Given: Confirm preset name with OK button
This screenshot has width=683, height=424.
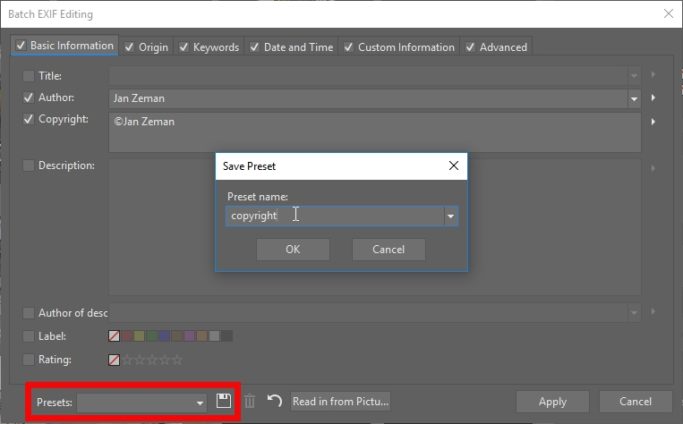Looking at the screenshot, I should coord(293,249).
